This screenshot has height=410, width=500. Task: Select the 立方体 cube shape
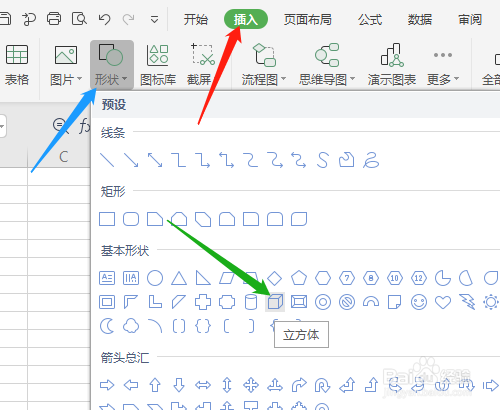(x=275, y=302)
